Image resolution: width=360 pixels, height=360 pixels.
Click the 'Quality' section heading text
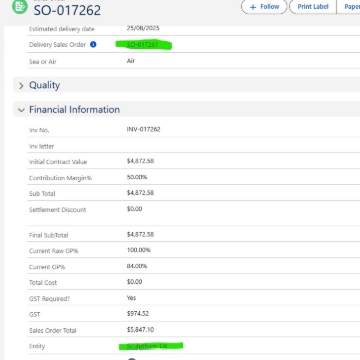coord(45,85)
